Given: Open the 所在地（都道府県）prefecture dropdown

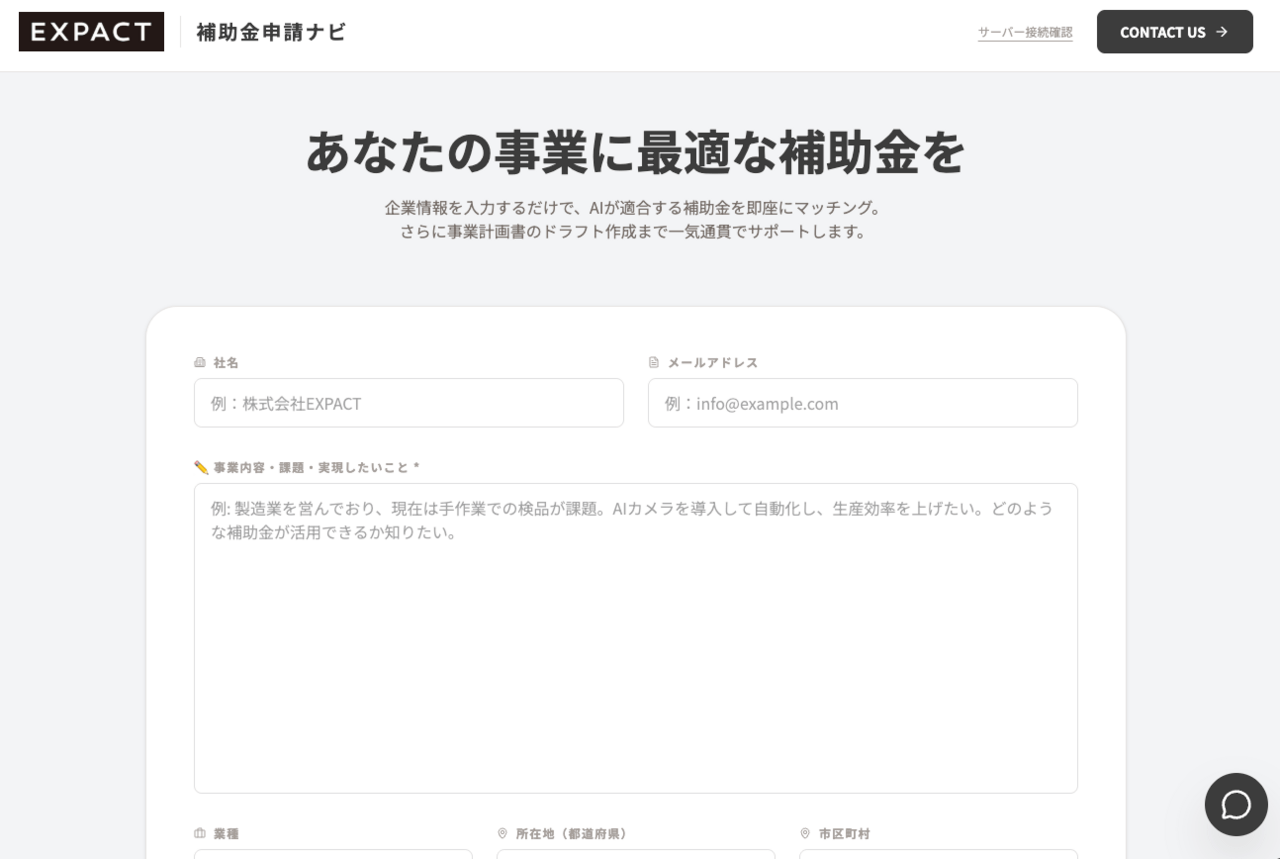Looking at the screenshot, I should [636, 857].
